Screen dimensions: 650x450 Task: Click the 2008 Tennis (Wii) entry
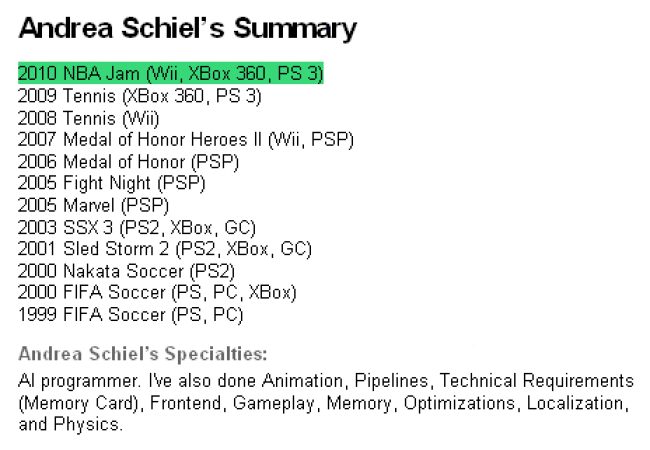89,118
